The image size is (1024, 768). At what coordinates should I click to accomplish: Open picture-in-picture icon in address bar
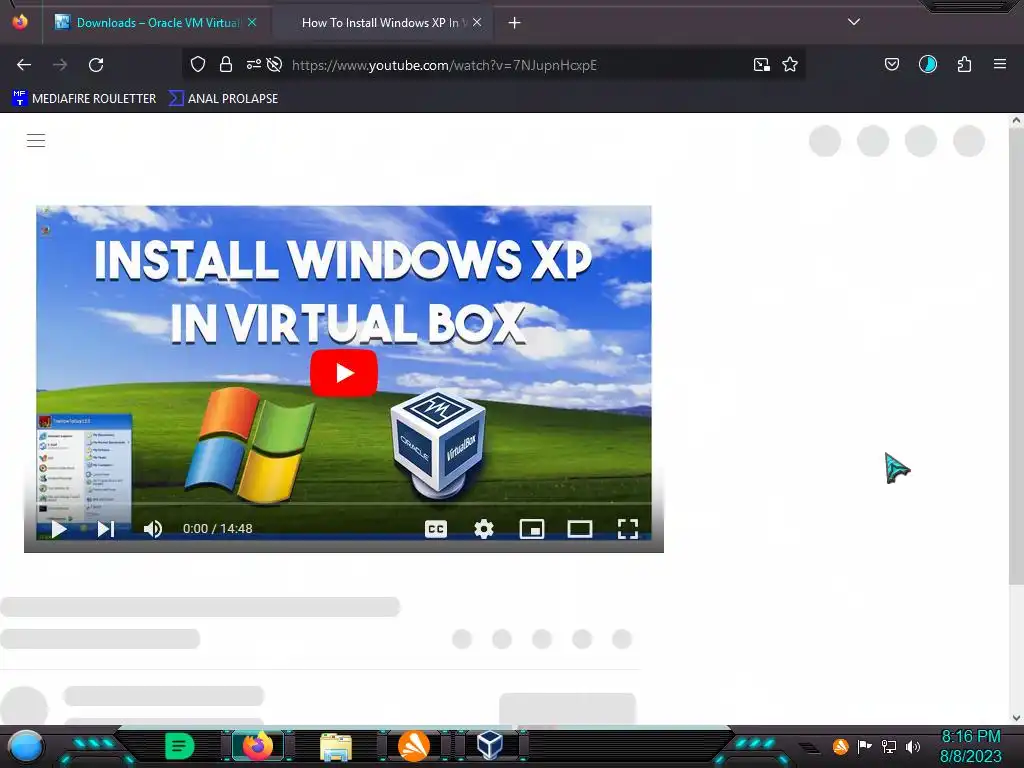[x=761, y=64]
